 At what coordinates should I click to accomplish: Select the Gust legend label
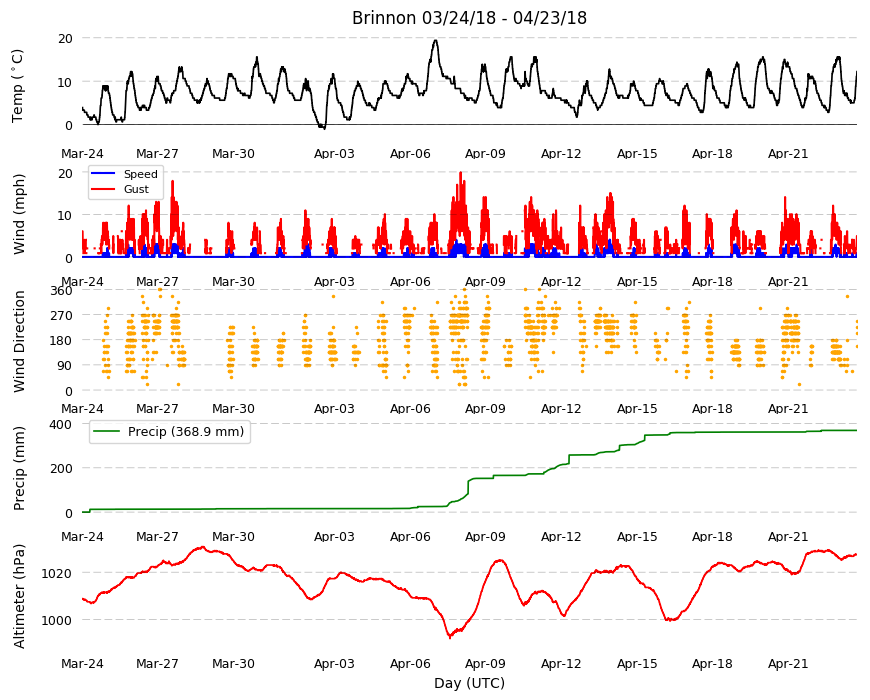click(136, 189)
